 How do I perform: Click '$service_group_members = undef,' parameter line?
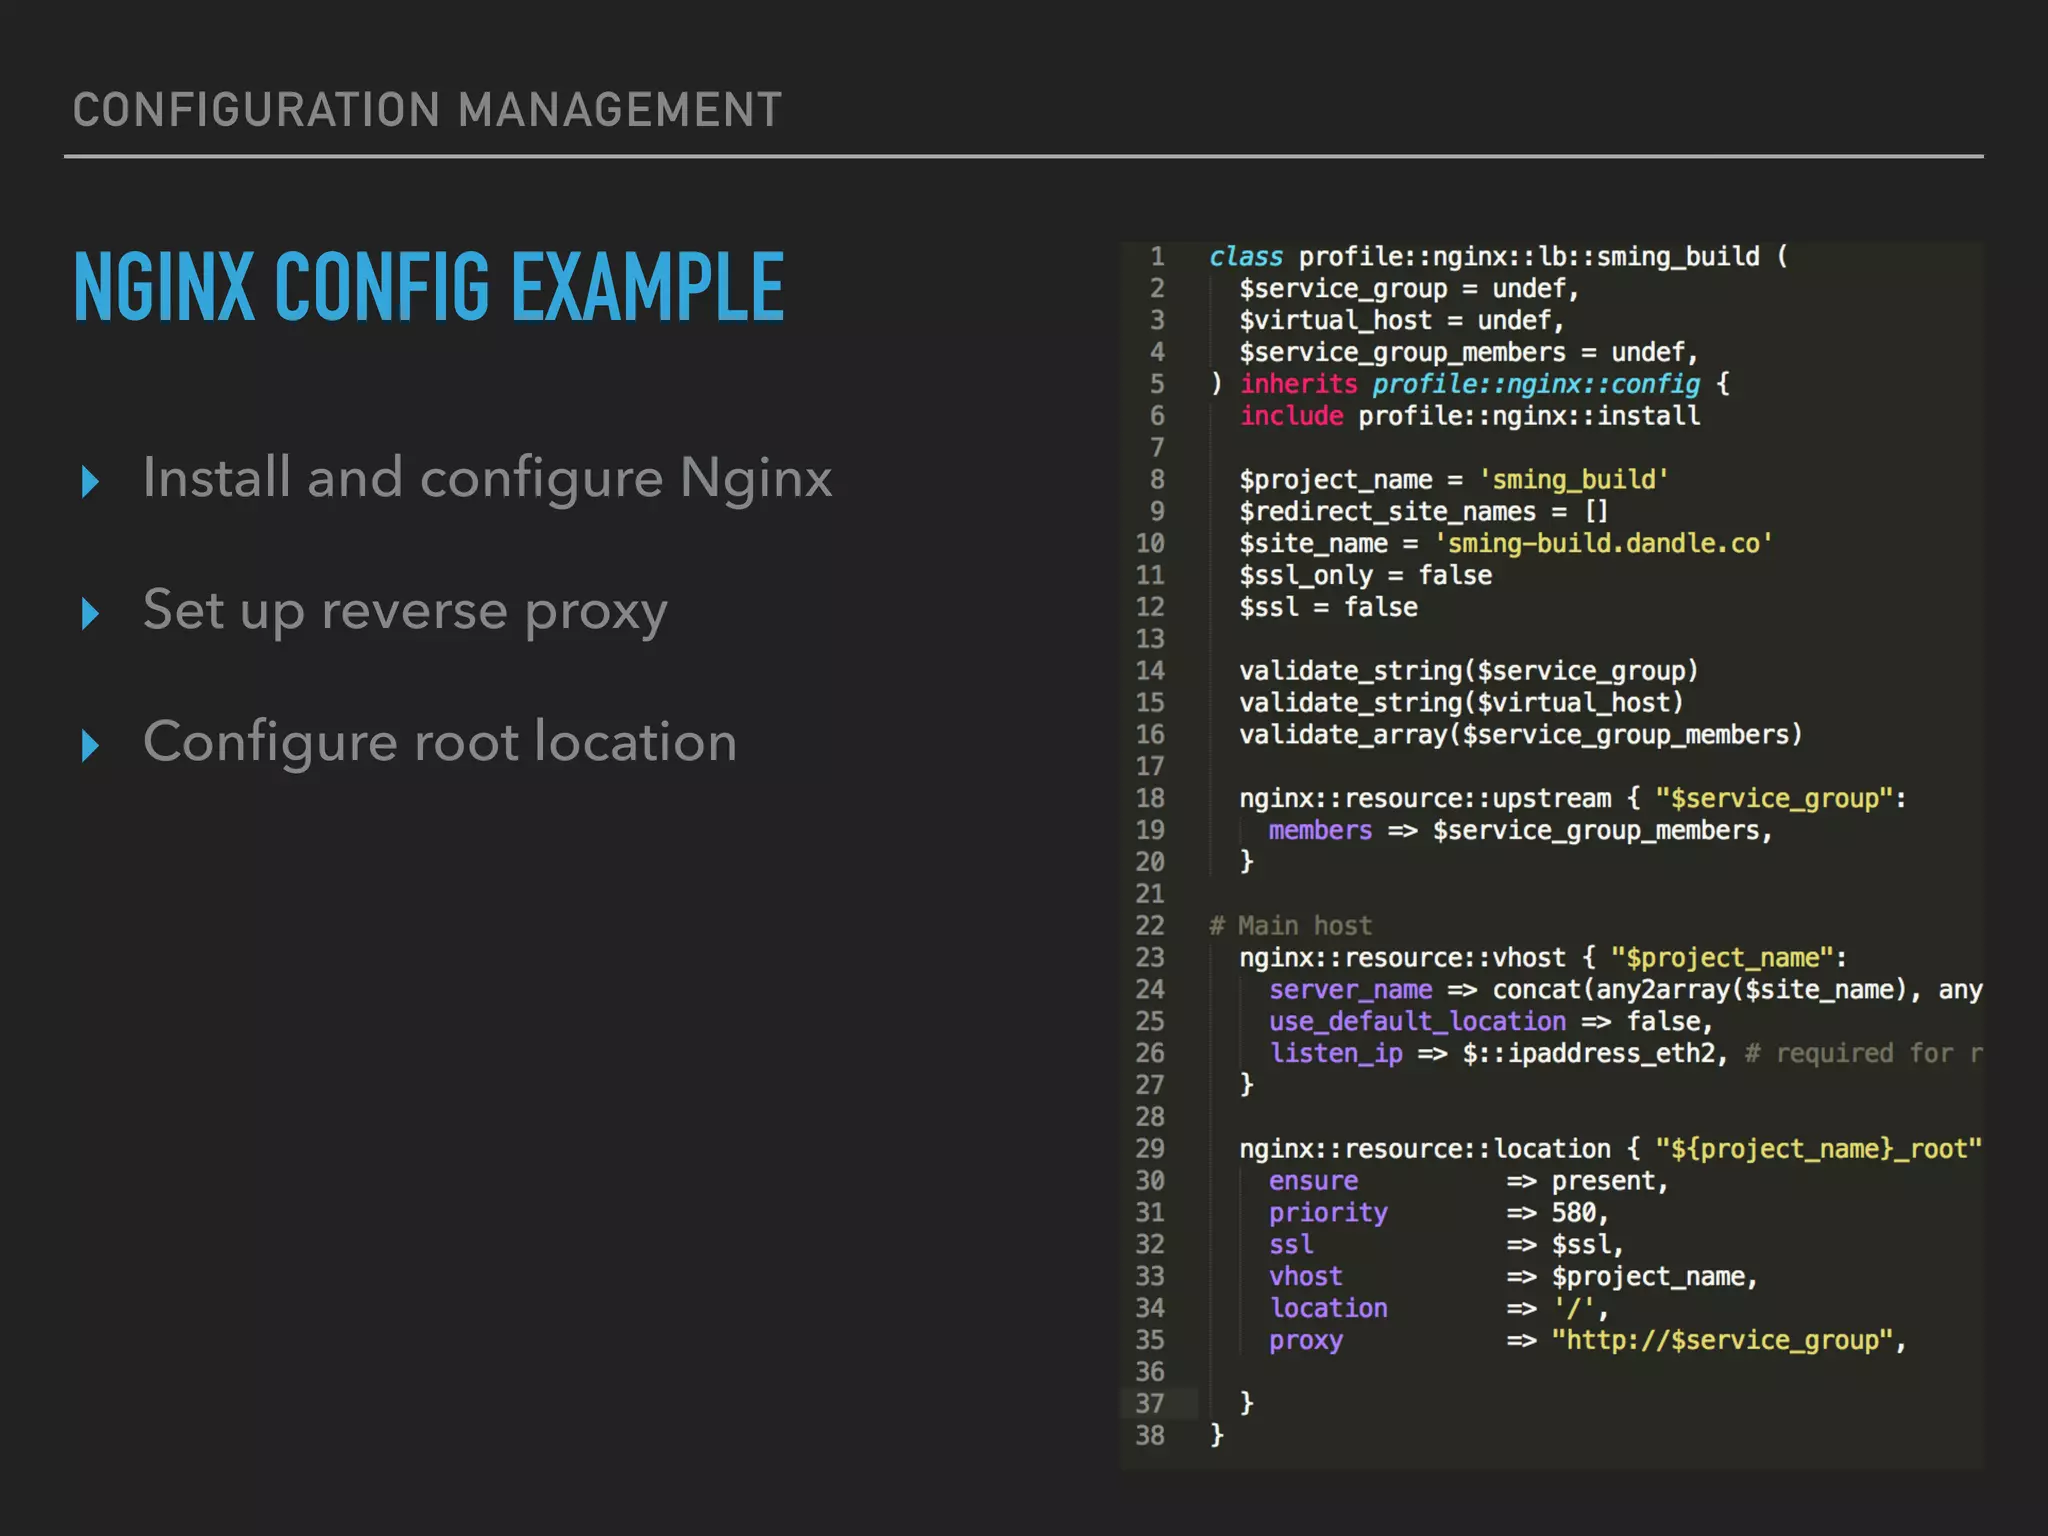[1469, 353]
